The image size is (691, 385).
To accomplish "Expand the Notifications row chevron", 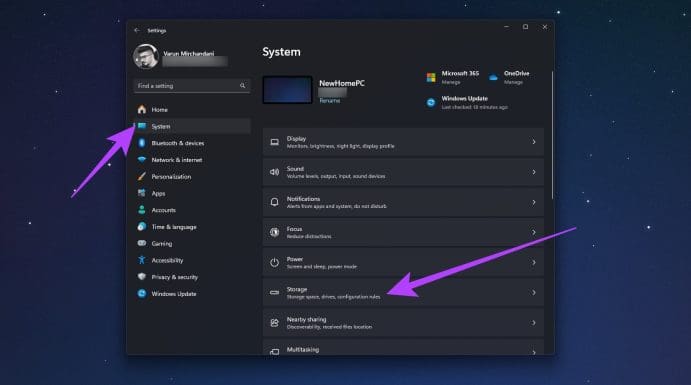I will click(534, 202).
